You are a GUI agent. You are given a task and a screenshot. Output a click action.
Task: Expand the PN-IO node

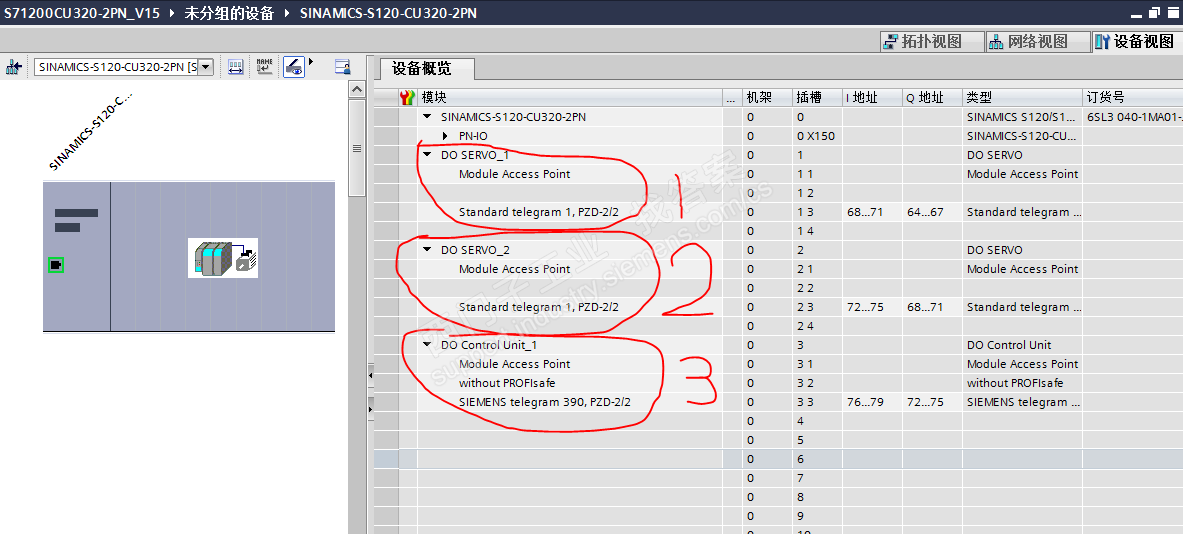pyautogui.click(x=446, y=136)
